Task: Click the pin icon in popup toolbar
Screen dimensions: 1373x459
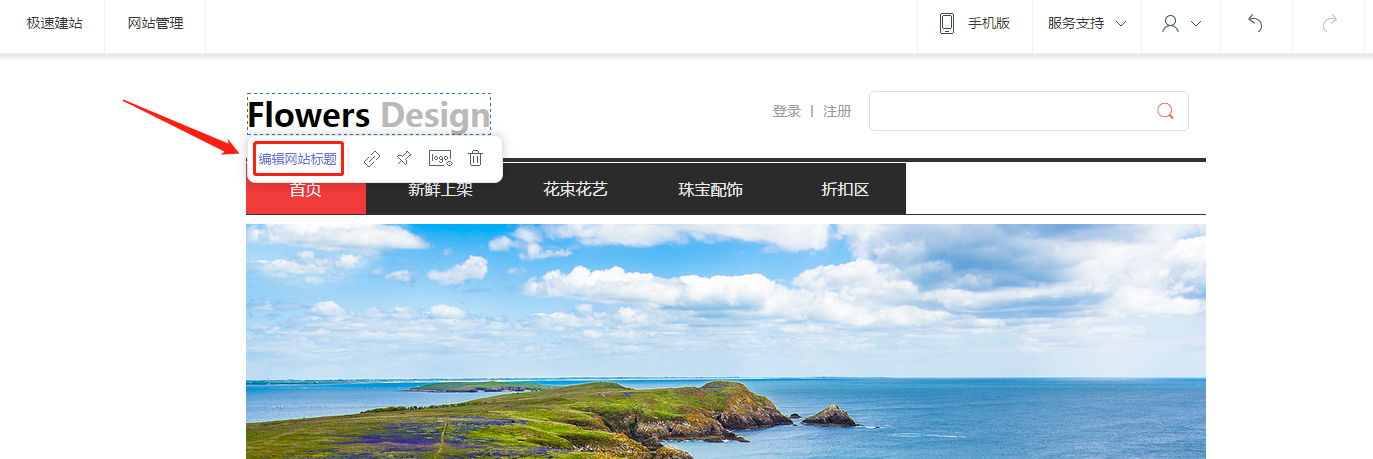Action: [x=404, y=158]
